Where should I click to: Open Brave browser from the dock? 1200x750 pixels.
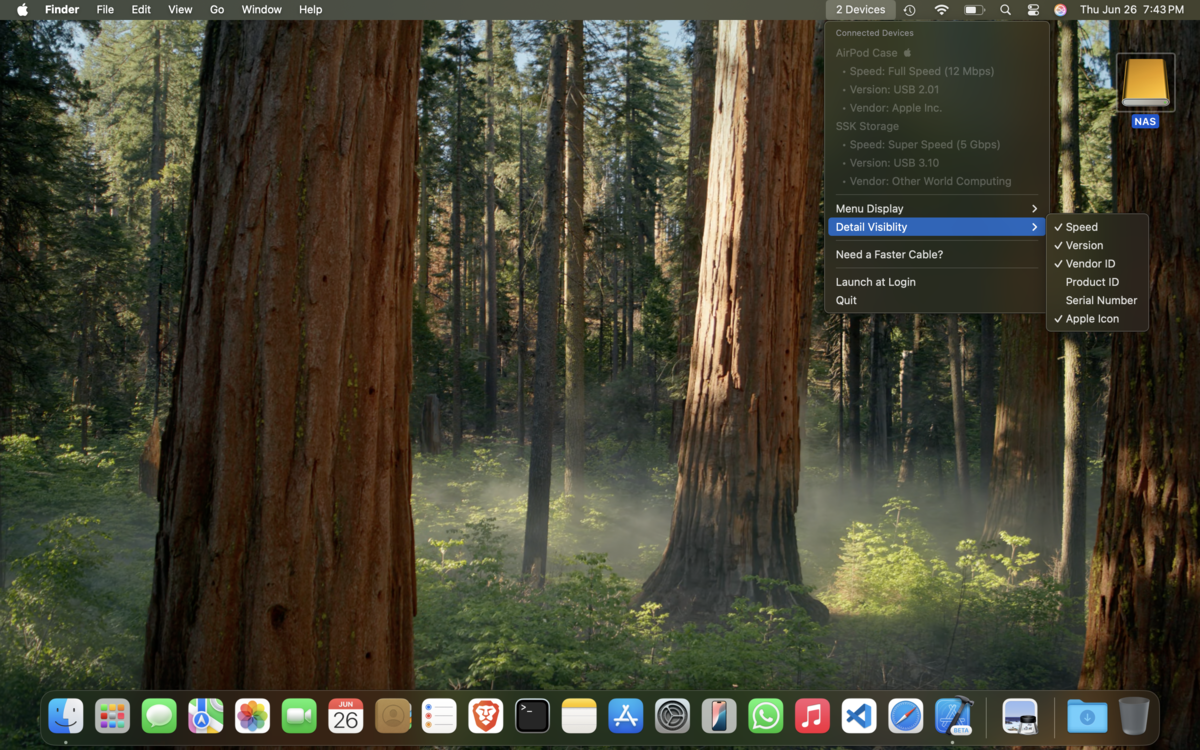[x=486, y=716]
